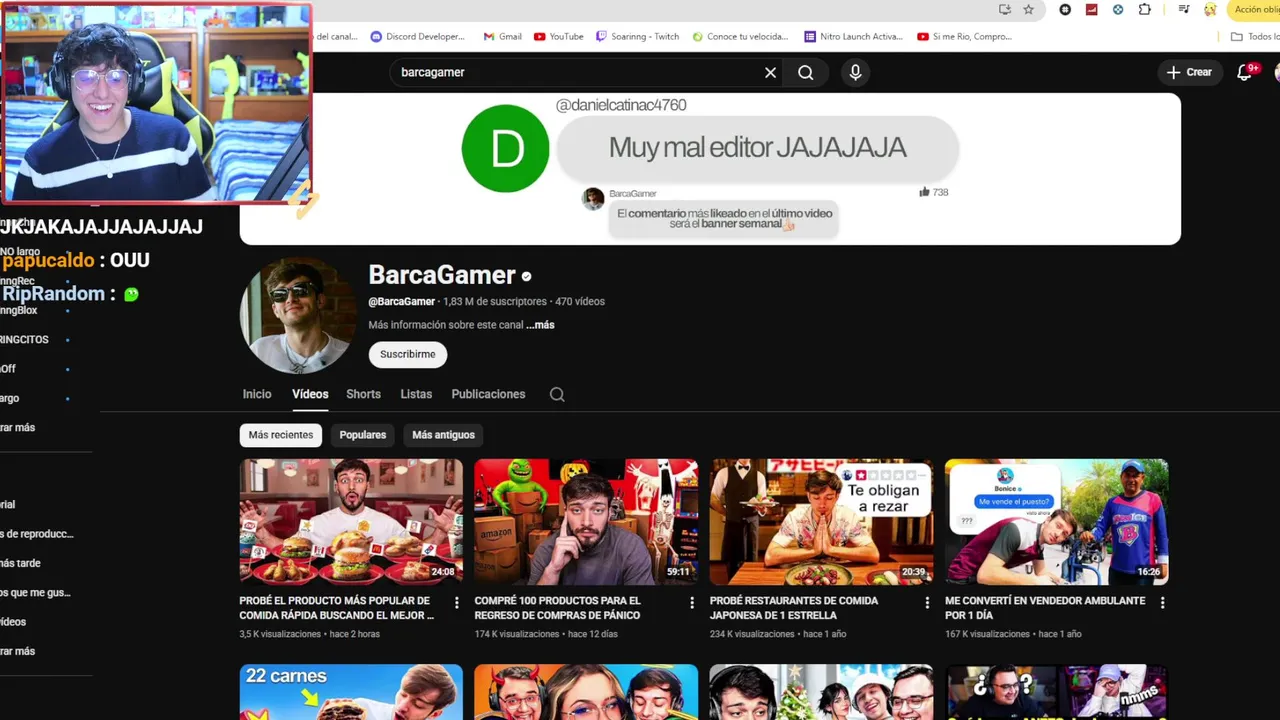Open the Publicaciones tab

point(488,394)
